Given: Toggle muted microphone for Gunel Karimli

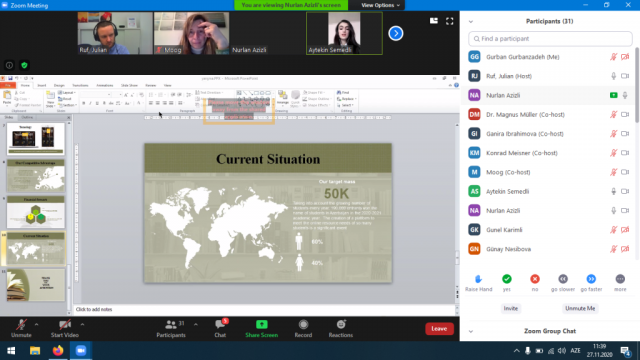Looking at the screenshot, I should click(x=613, y=230).
